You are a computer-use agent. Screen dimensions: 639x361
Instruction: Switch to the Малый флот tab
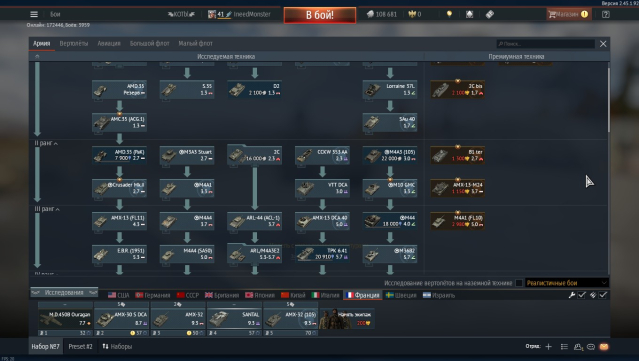[x=195, y=44]
